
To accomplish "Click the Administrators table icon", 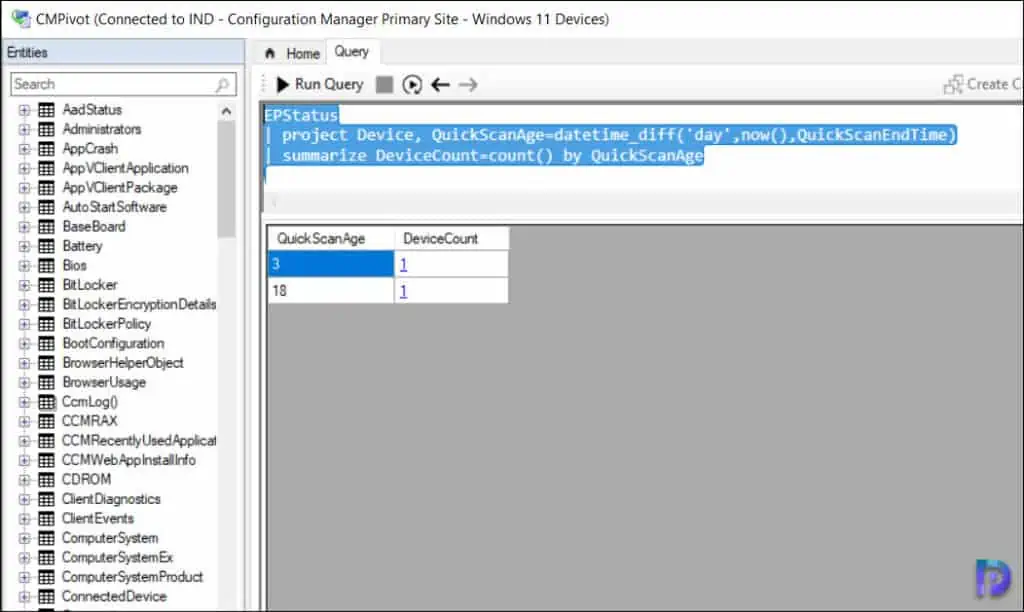I will 46,129.
